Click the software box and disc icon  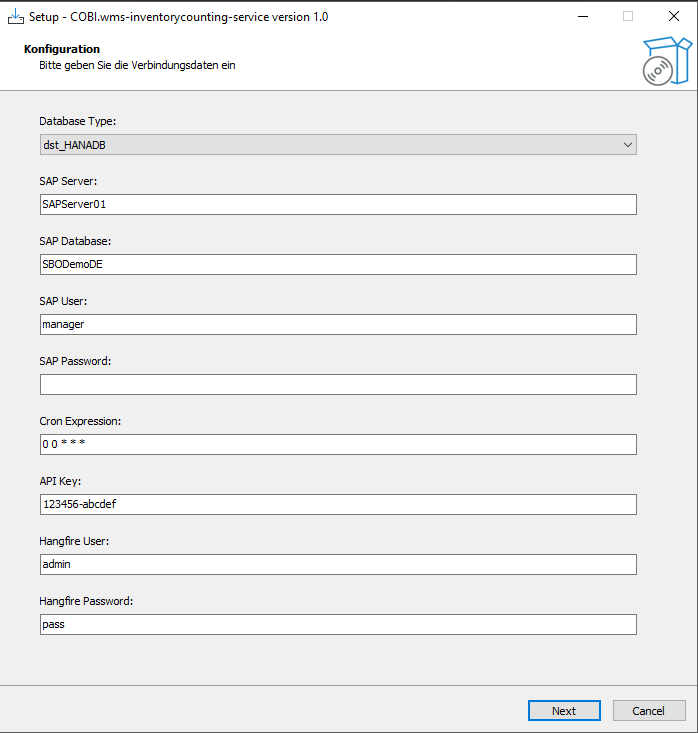(x=665, y=62)
